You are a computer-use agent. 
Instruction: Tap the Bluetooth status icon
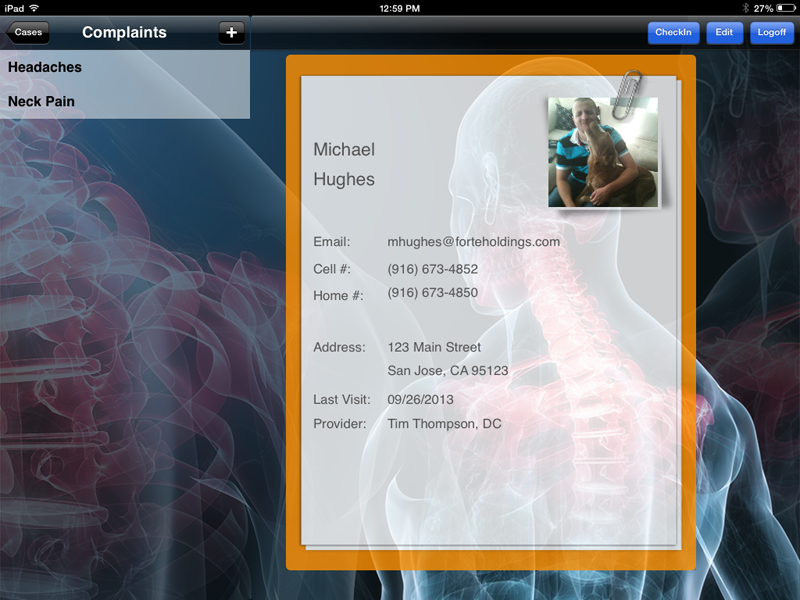pos(745,8)
